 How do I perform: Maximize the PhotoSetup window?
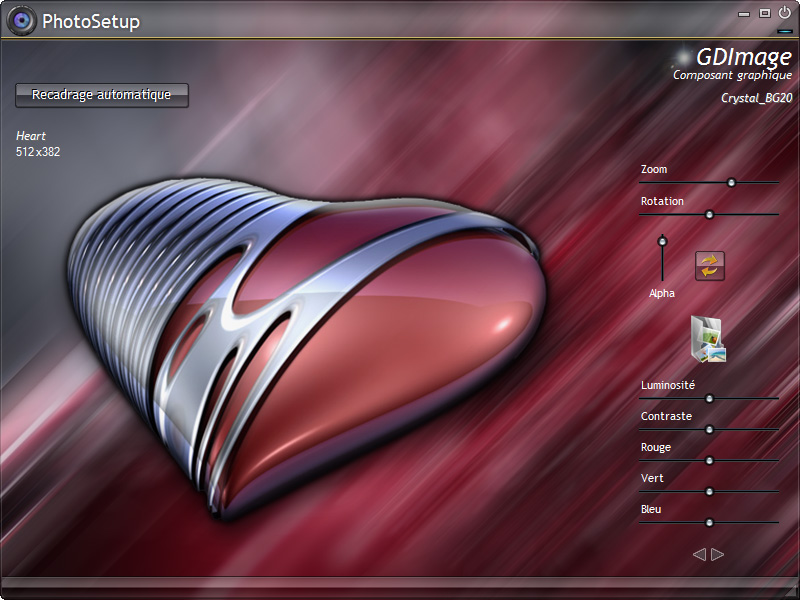[x=764, y=13]
